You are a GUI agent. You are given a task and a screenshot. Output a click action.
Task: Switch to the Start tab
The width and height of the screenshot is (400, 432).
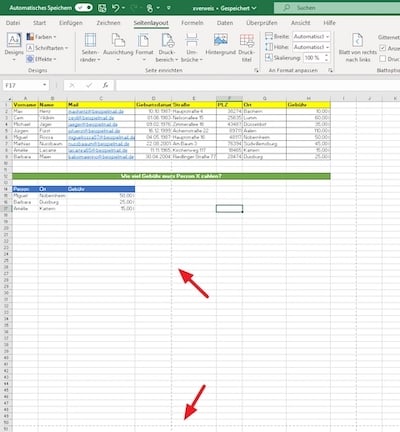click(39, 23)
